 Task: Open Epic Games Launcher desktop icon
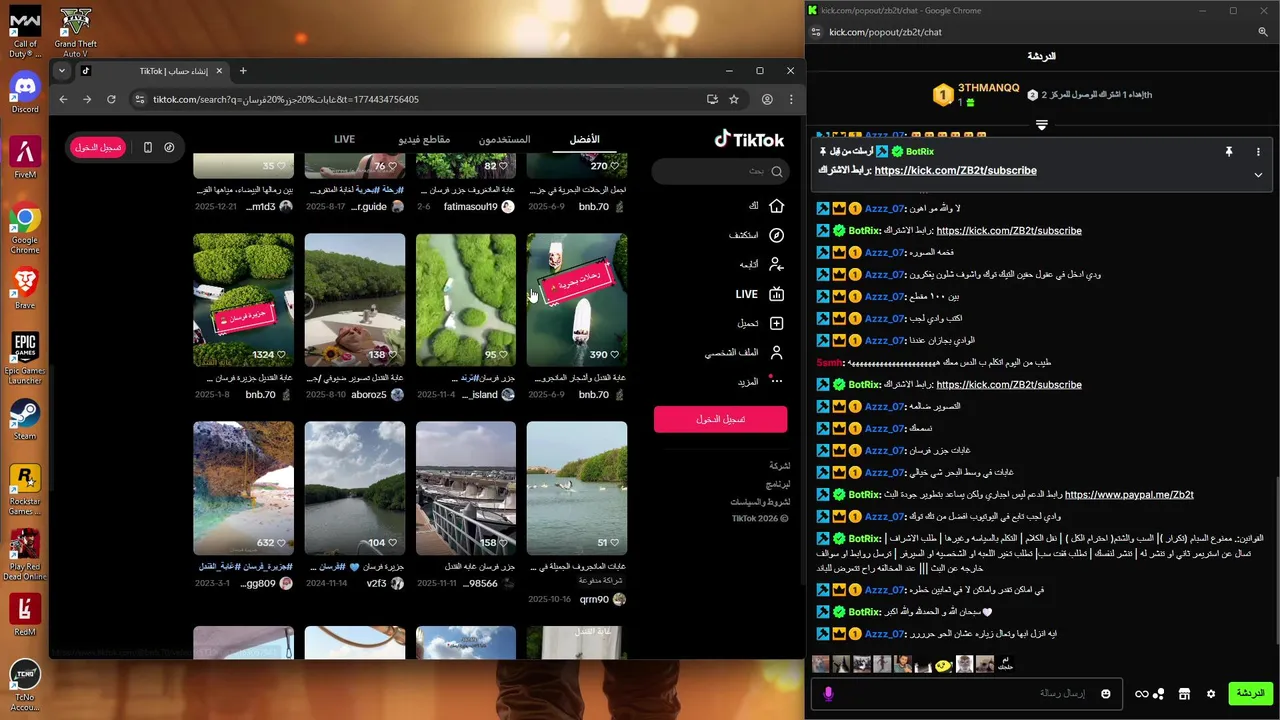25,358
